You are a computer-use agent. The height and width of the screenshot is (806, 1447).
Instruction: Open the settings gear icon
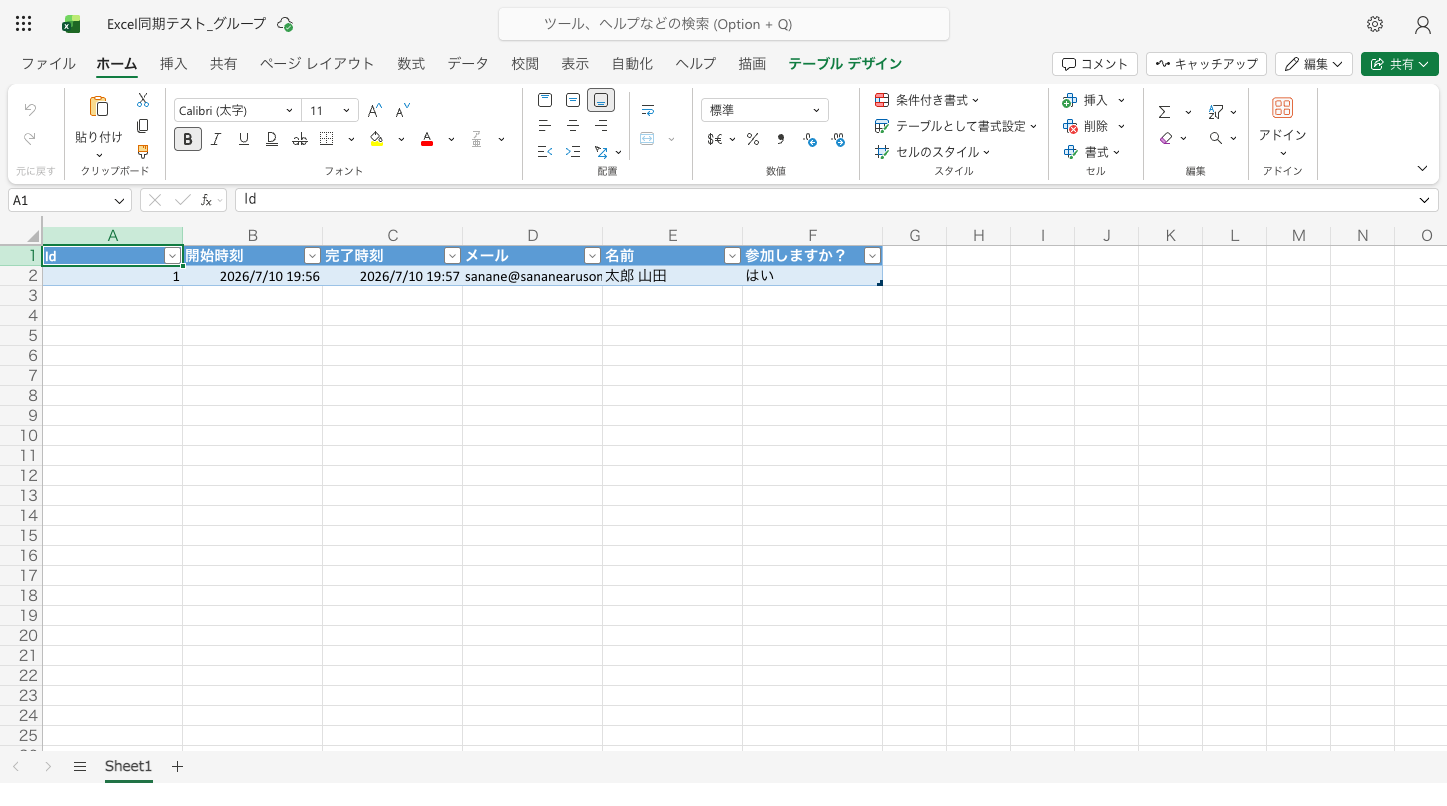coord(1375,24)
